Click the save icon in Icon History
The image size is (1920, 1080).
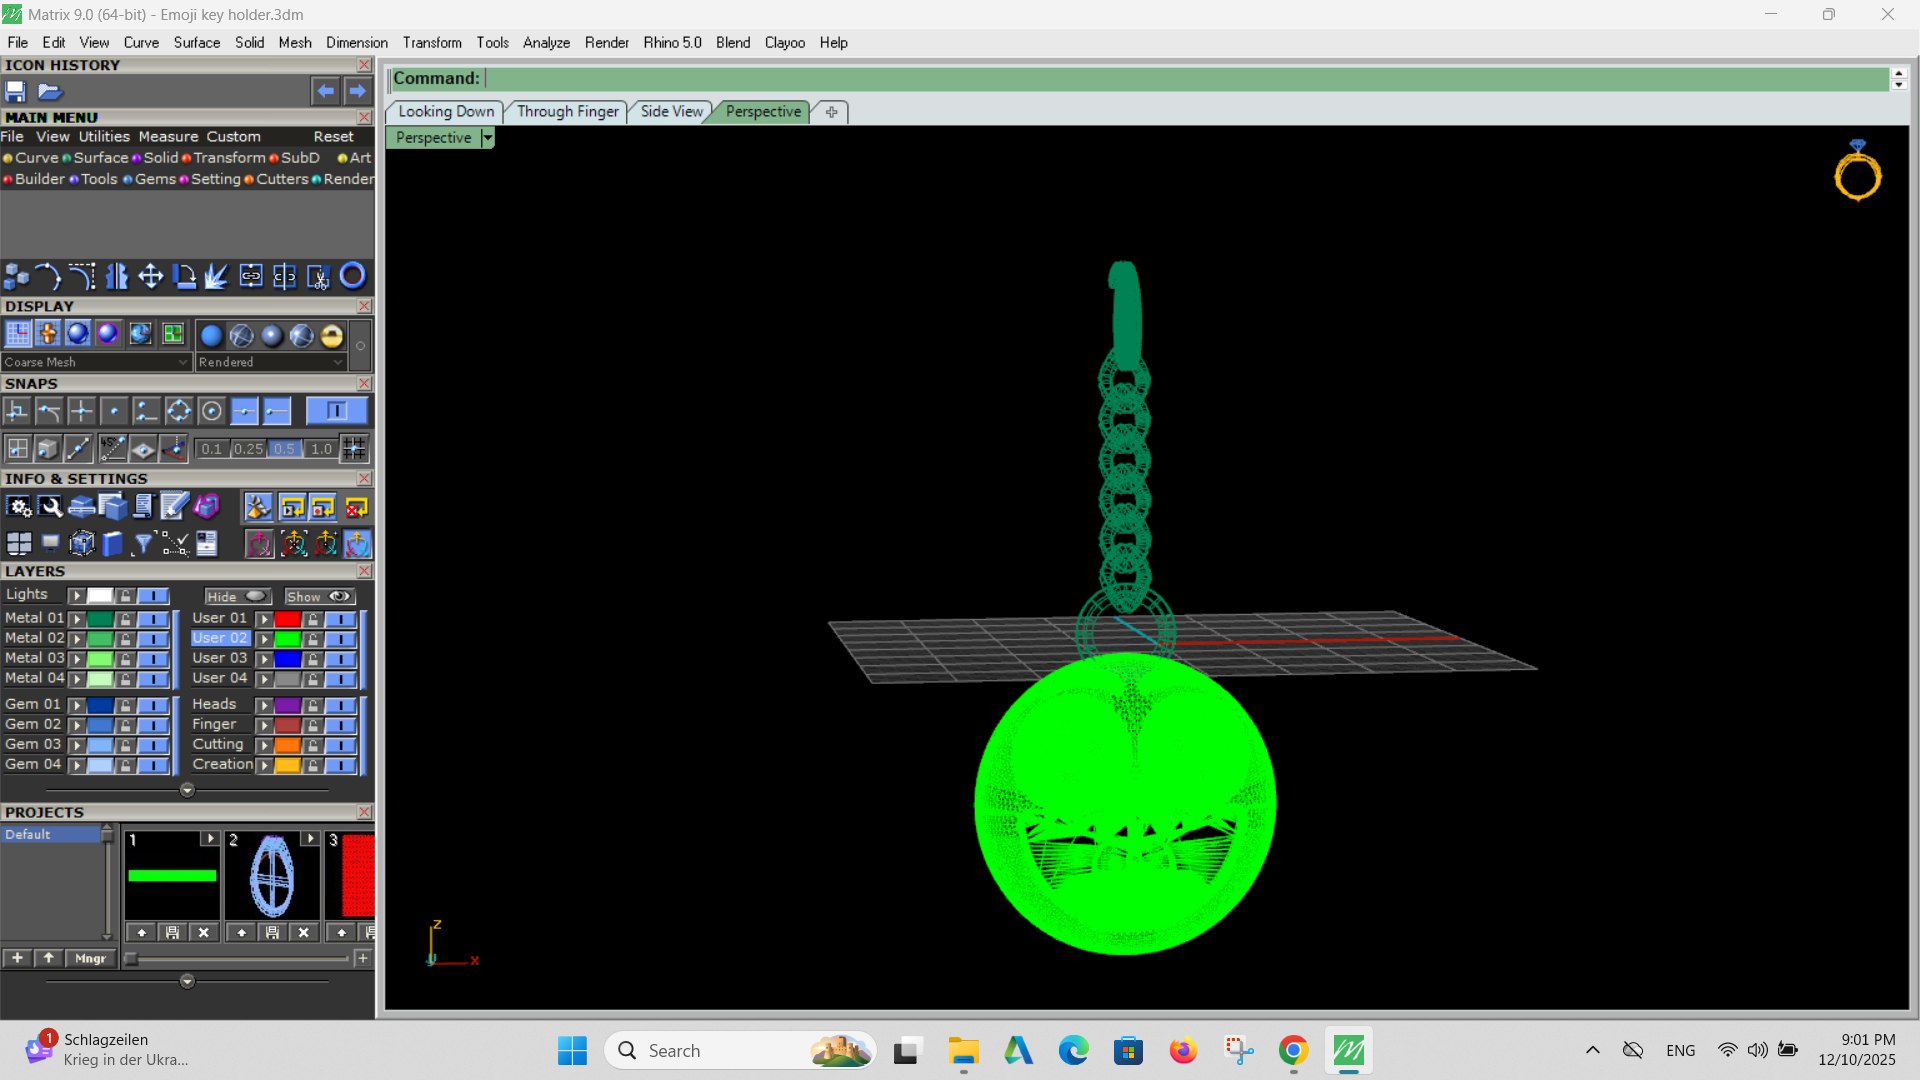(x=15, y=91)
